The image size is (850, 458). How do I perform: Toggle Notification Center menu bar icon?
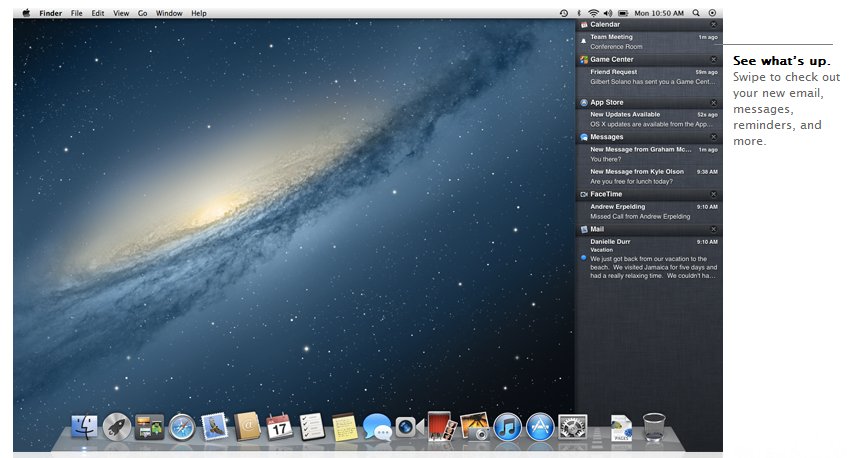pos(712,13)
